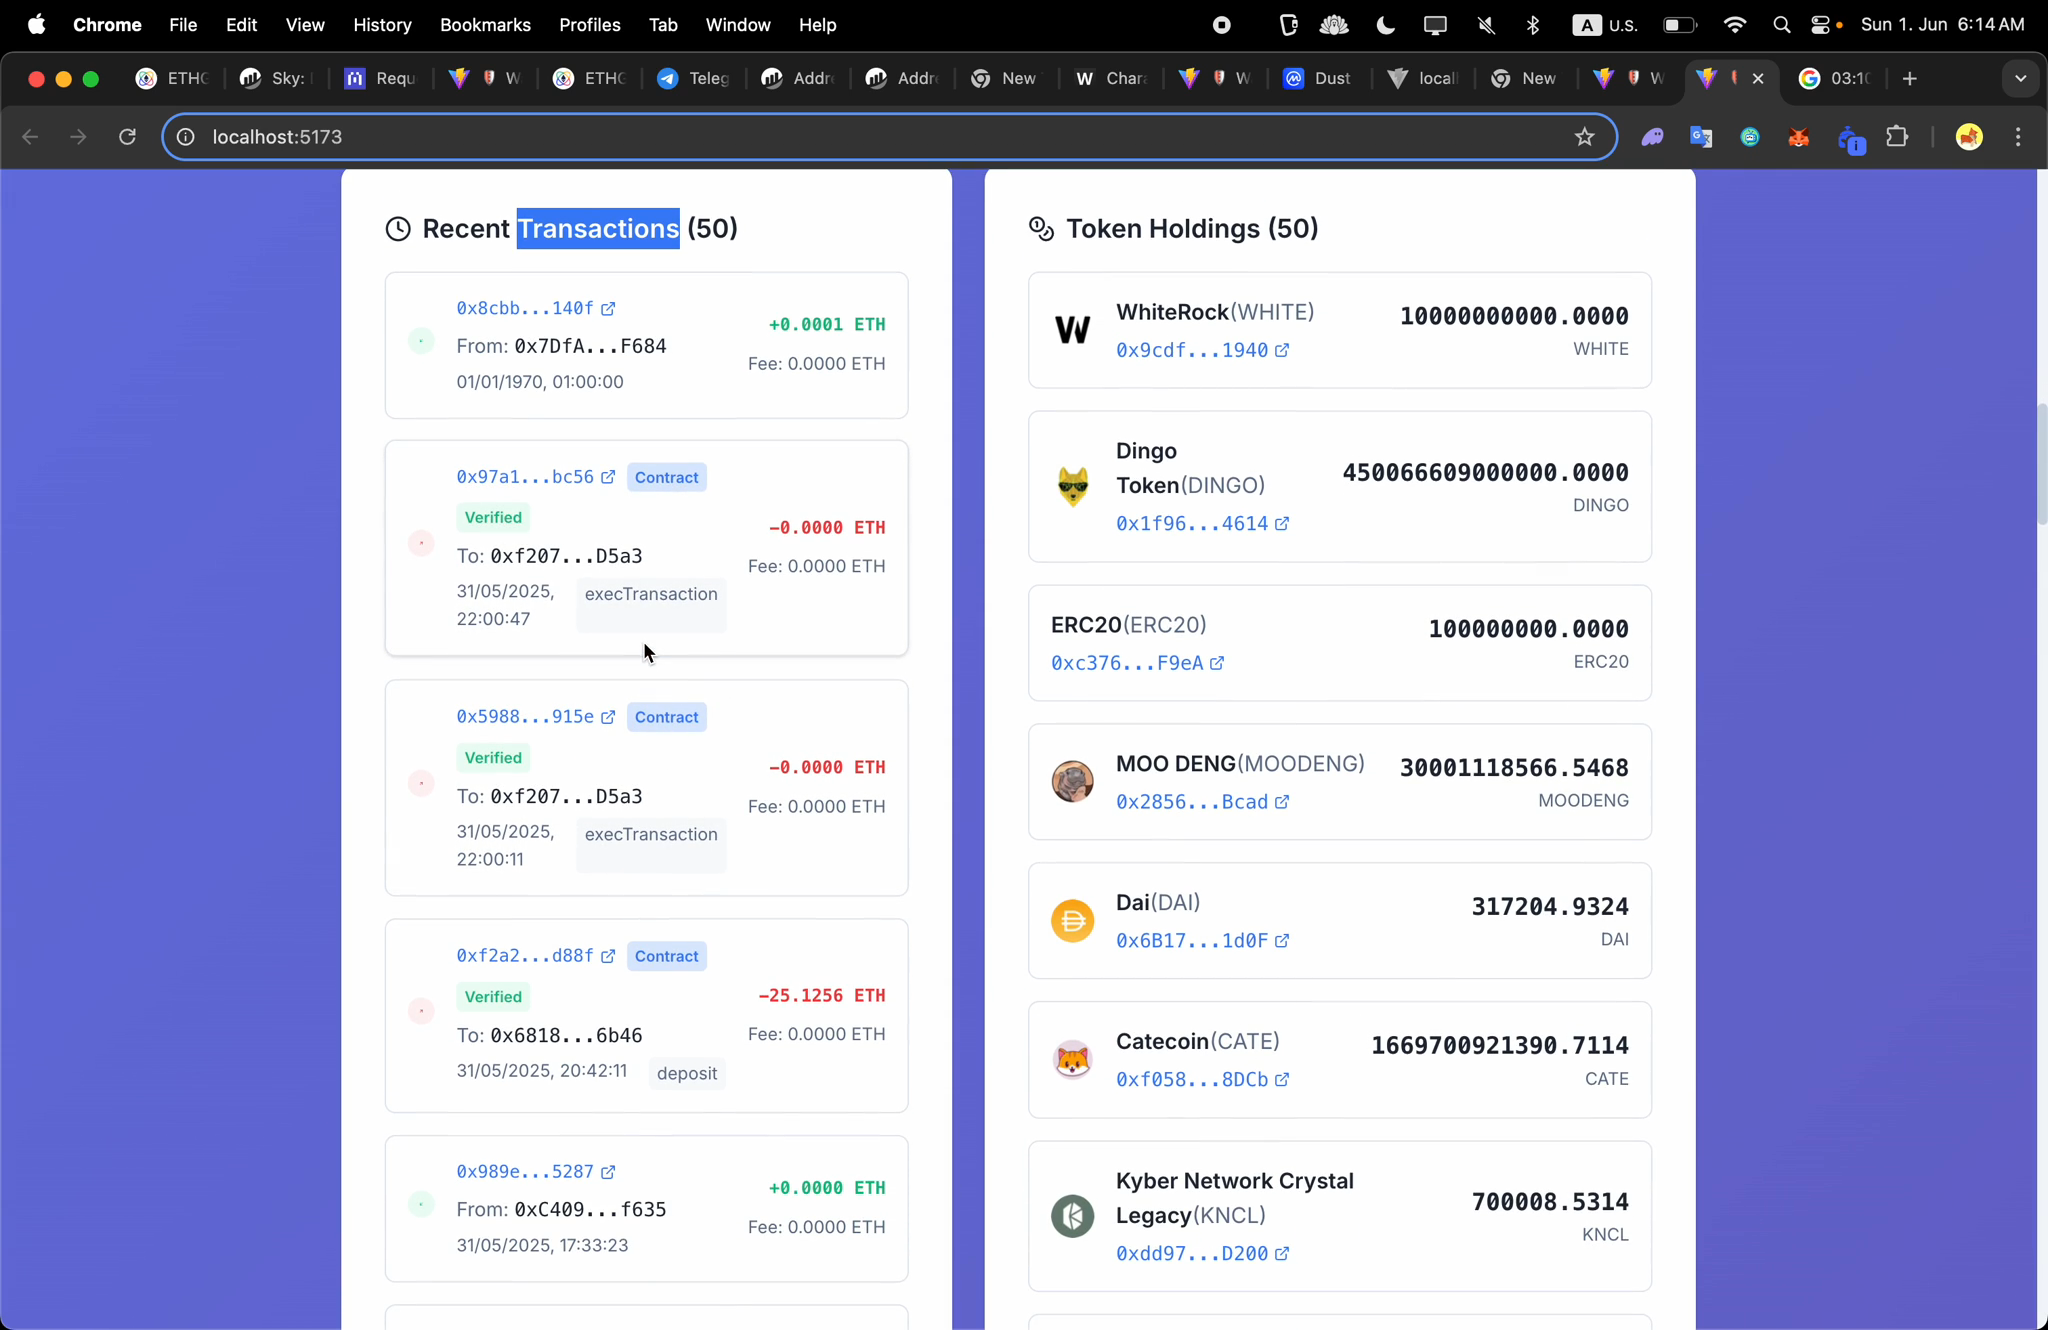View site information icon in address bar
This screenshot has width=2048, height=1330.
[x=186, y=137]
